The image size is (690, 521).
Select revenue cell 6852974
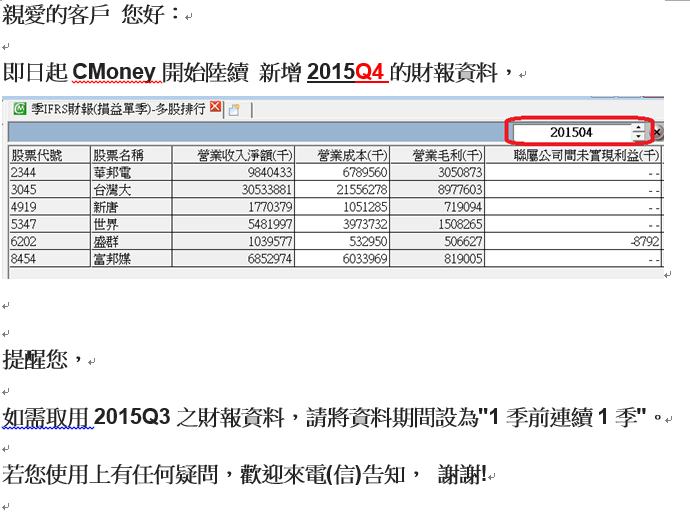click(233, 258)
